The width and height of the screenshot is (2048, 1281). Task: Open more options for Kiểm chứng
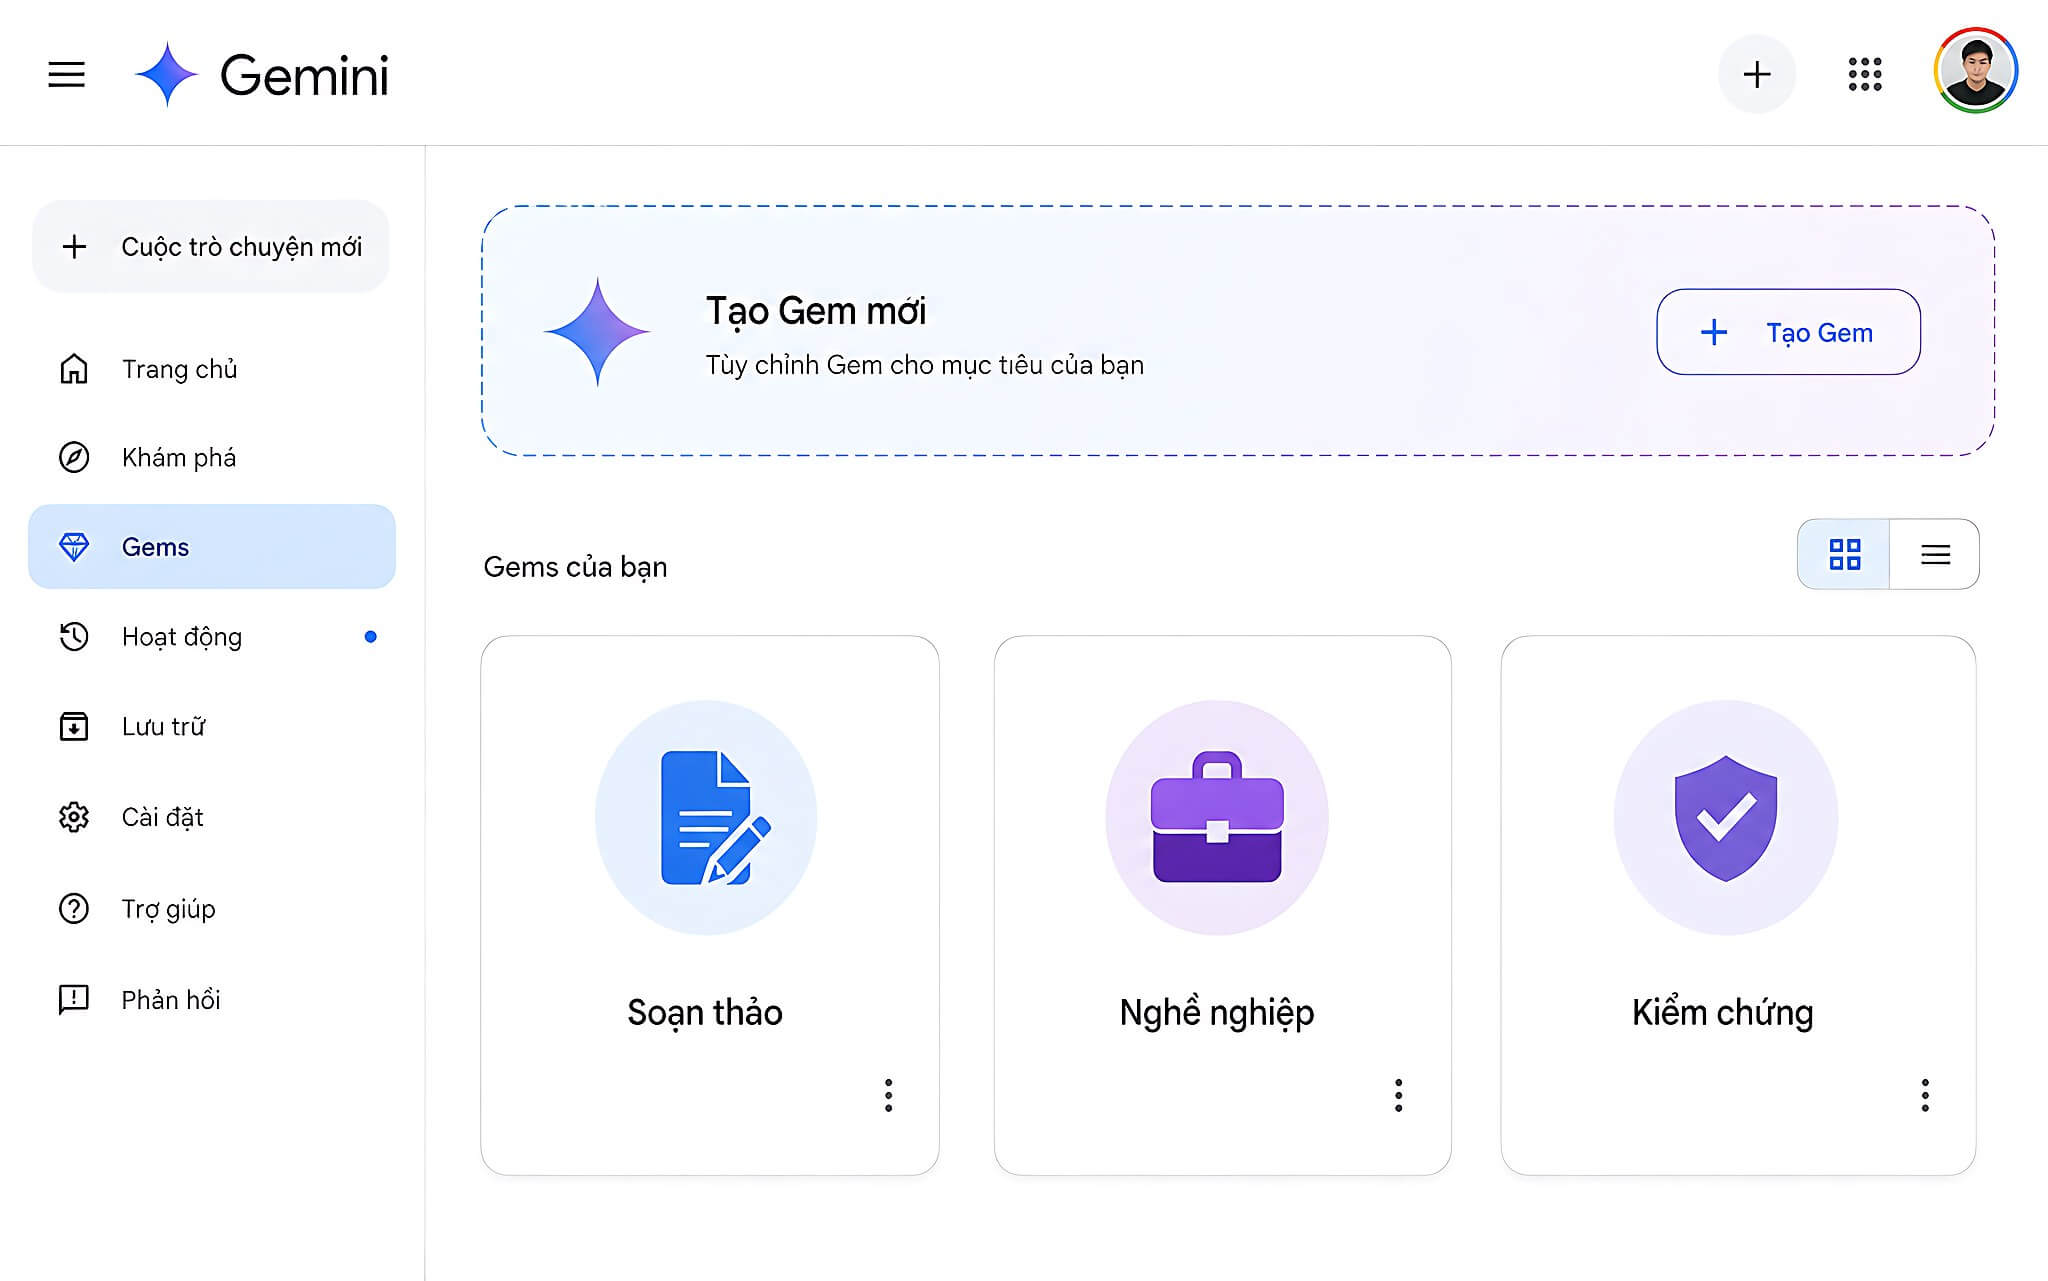(1925, 1095)
